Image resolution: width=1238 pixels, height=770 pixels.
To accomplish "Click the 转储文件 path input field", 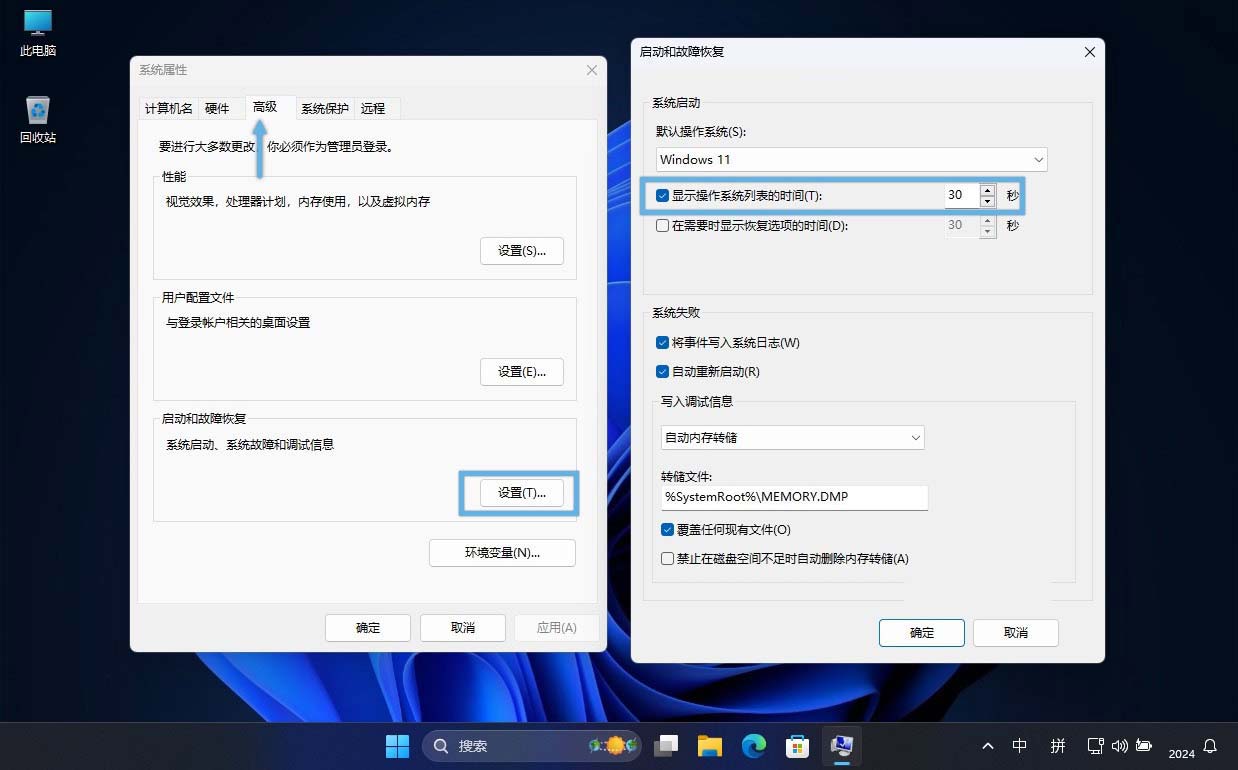I will (x=794, y=497).
